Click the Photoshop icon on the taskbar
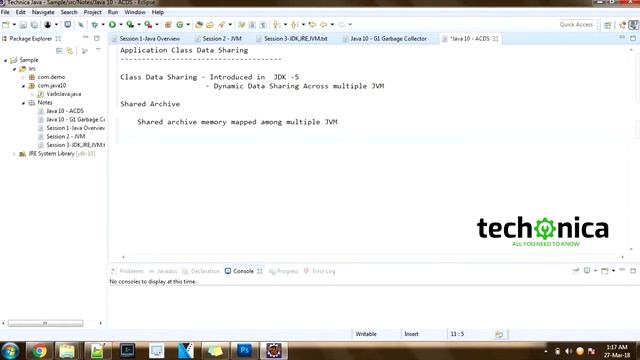Screen dimensions: 640x360 click(x=244, y=351)
